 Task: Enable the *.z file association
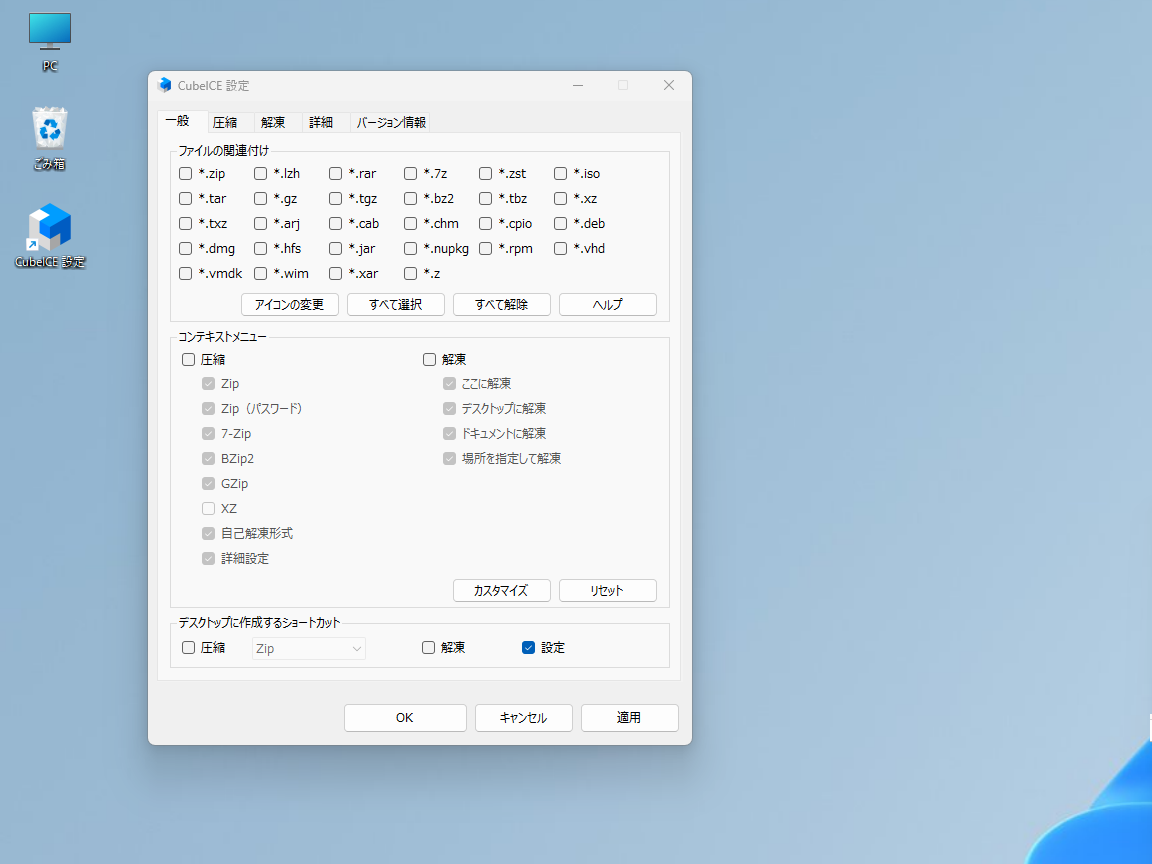tap(410, 273)
